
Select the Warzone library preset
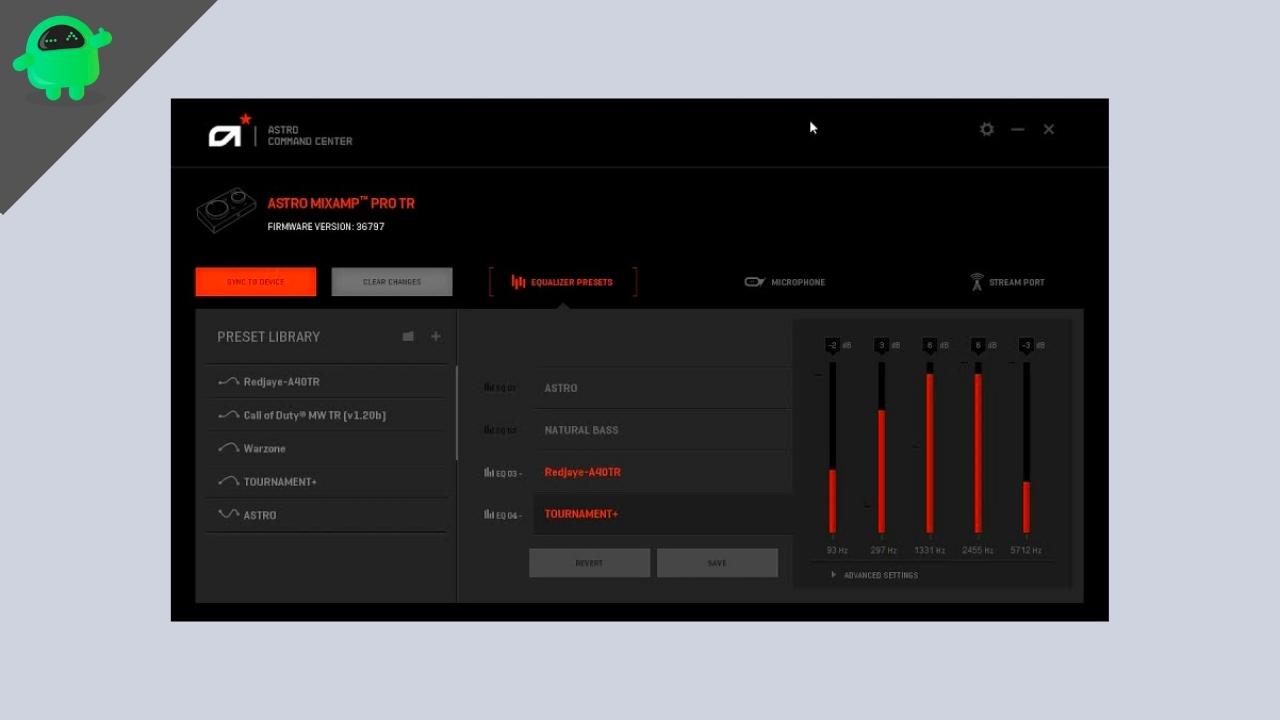[x=328, y=448]
